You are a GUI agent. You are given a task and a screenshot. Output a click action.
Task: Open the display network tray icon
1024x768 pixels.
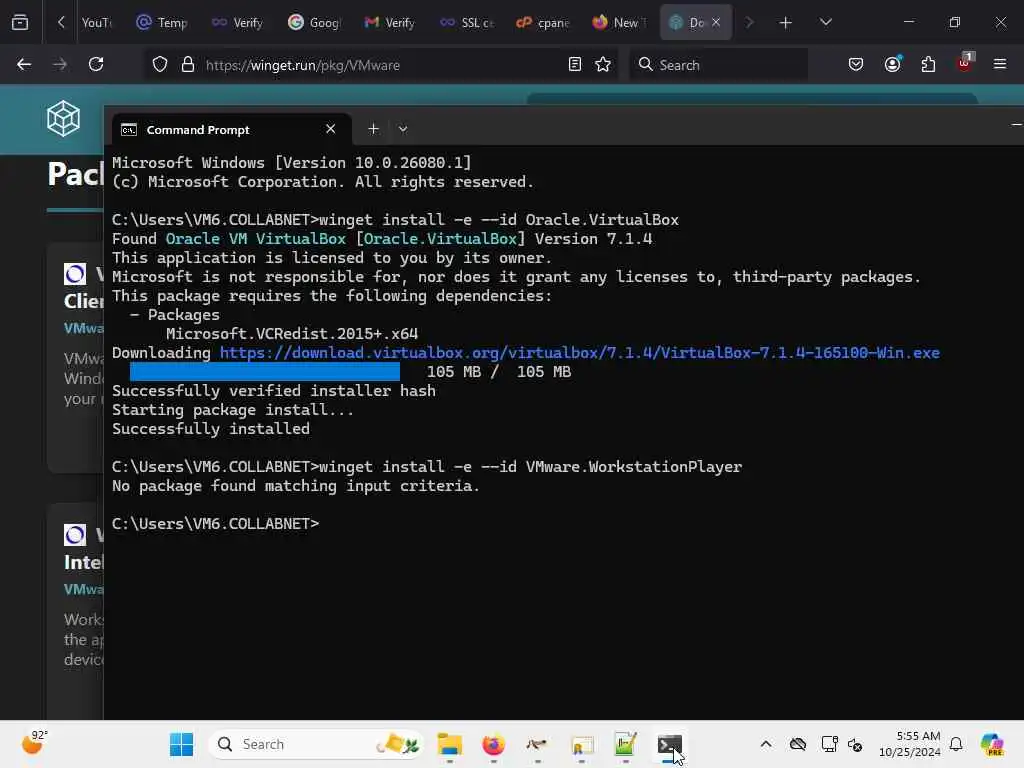coord(829,744)
